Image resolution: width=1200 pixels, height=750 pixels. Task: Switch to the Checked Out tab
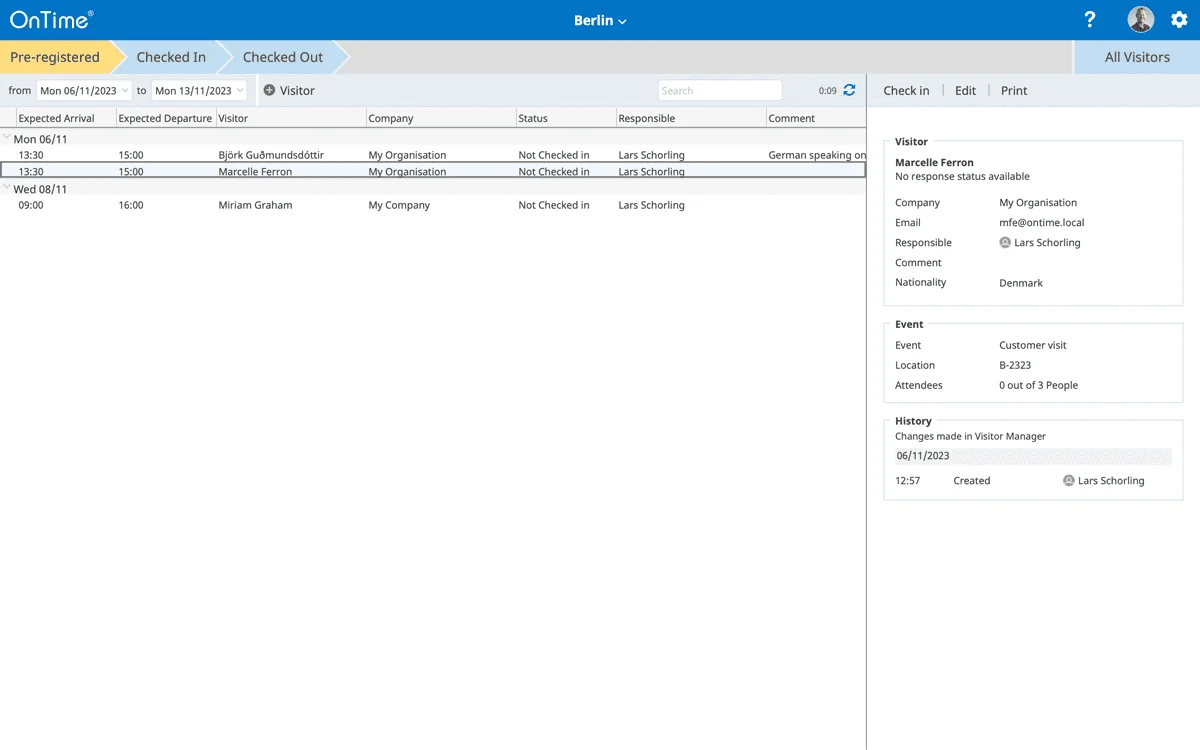click(283, 57)
